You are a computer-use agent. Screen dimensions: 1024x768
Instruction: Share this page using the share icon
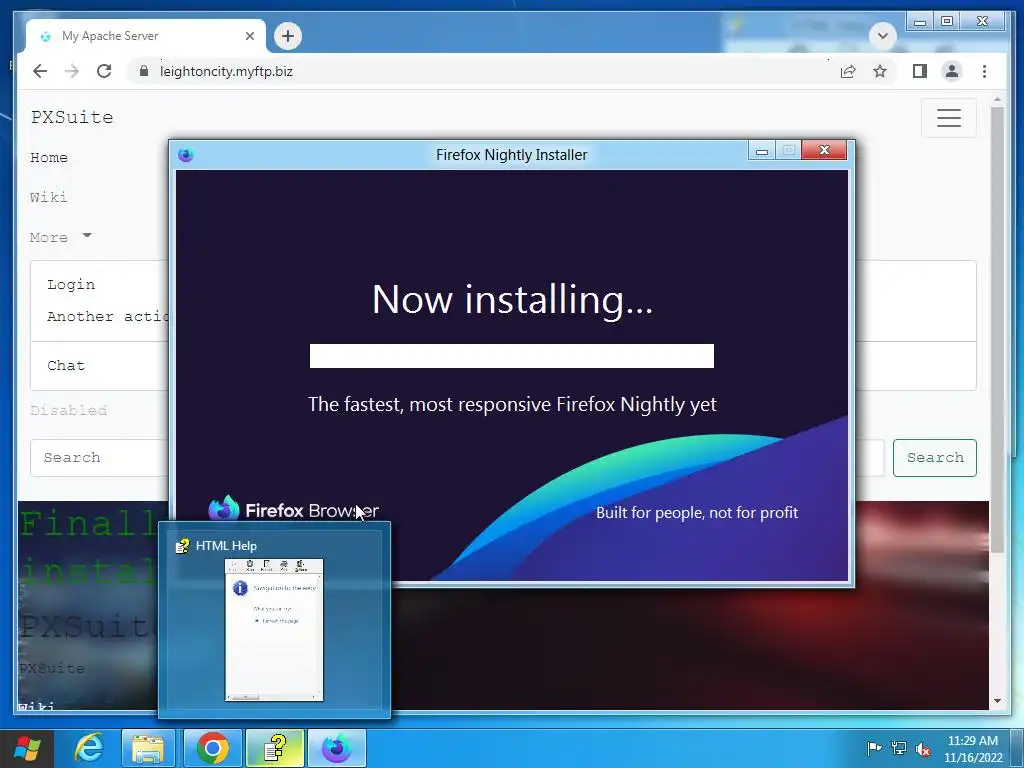tap(848, 71)
